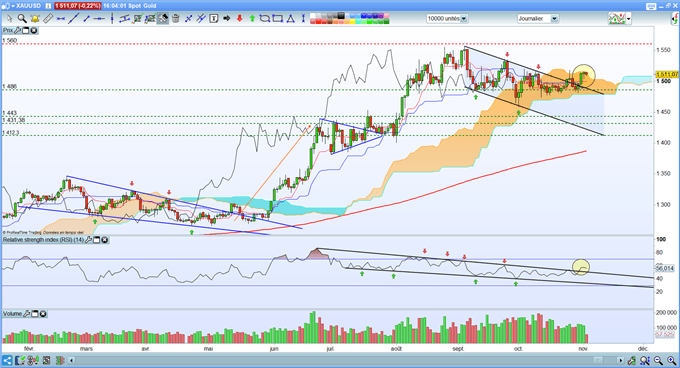This screenshot has height=368, width=680.
Task: Expand the chart indicators template arrow
Action: pos(628,19)
